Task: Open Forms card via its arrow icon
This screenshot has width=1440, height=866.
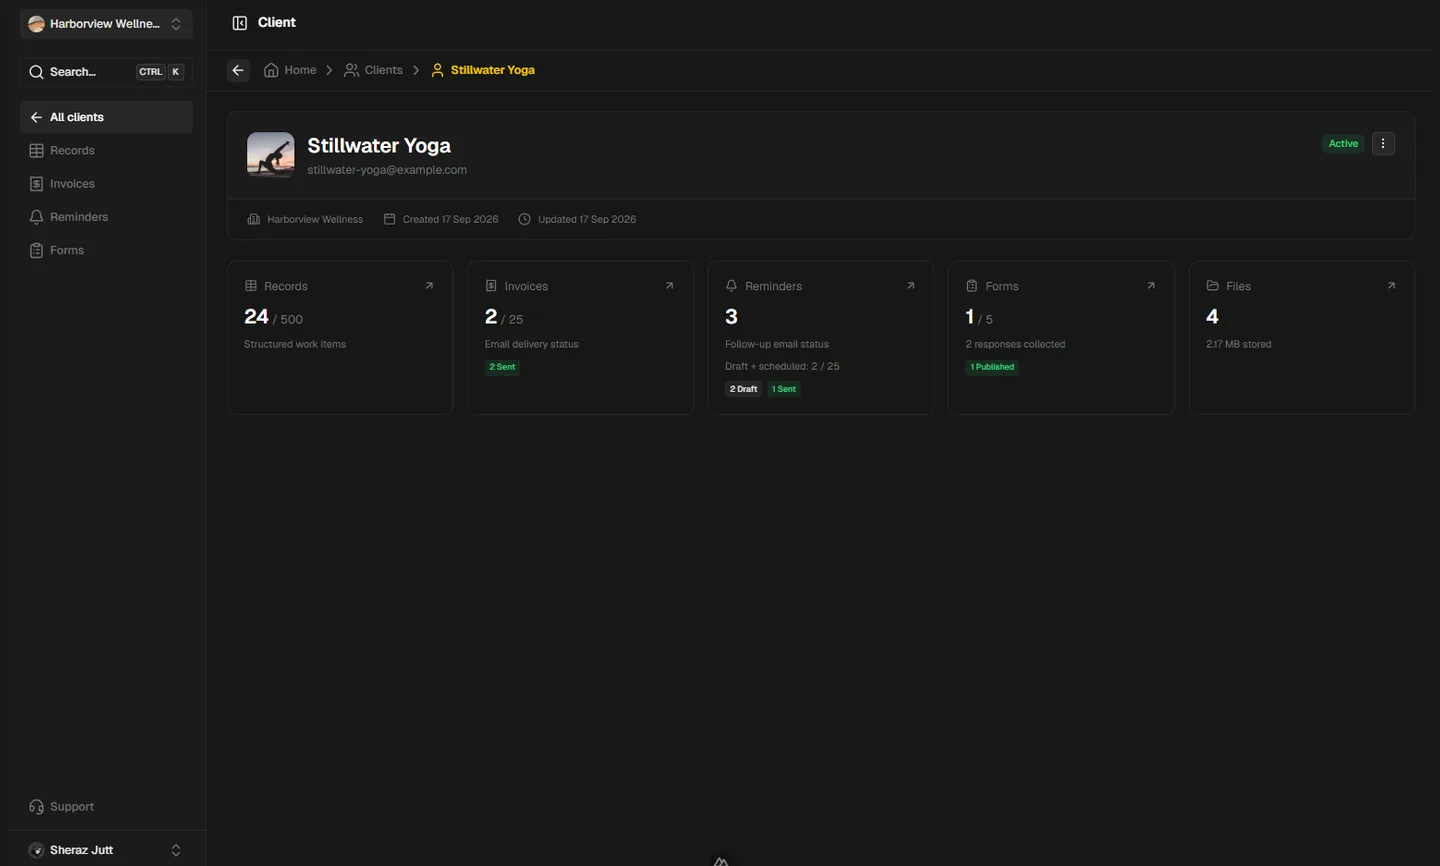Action: pos(1150,286)
